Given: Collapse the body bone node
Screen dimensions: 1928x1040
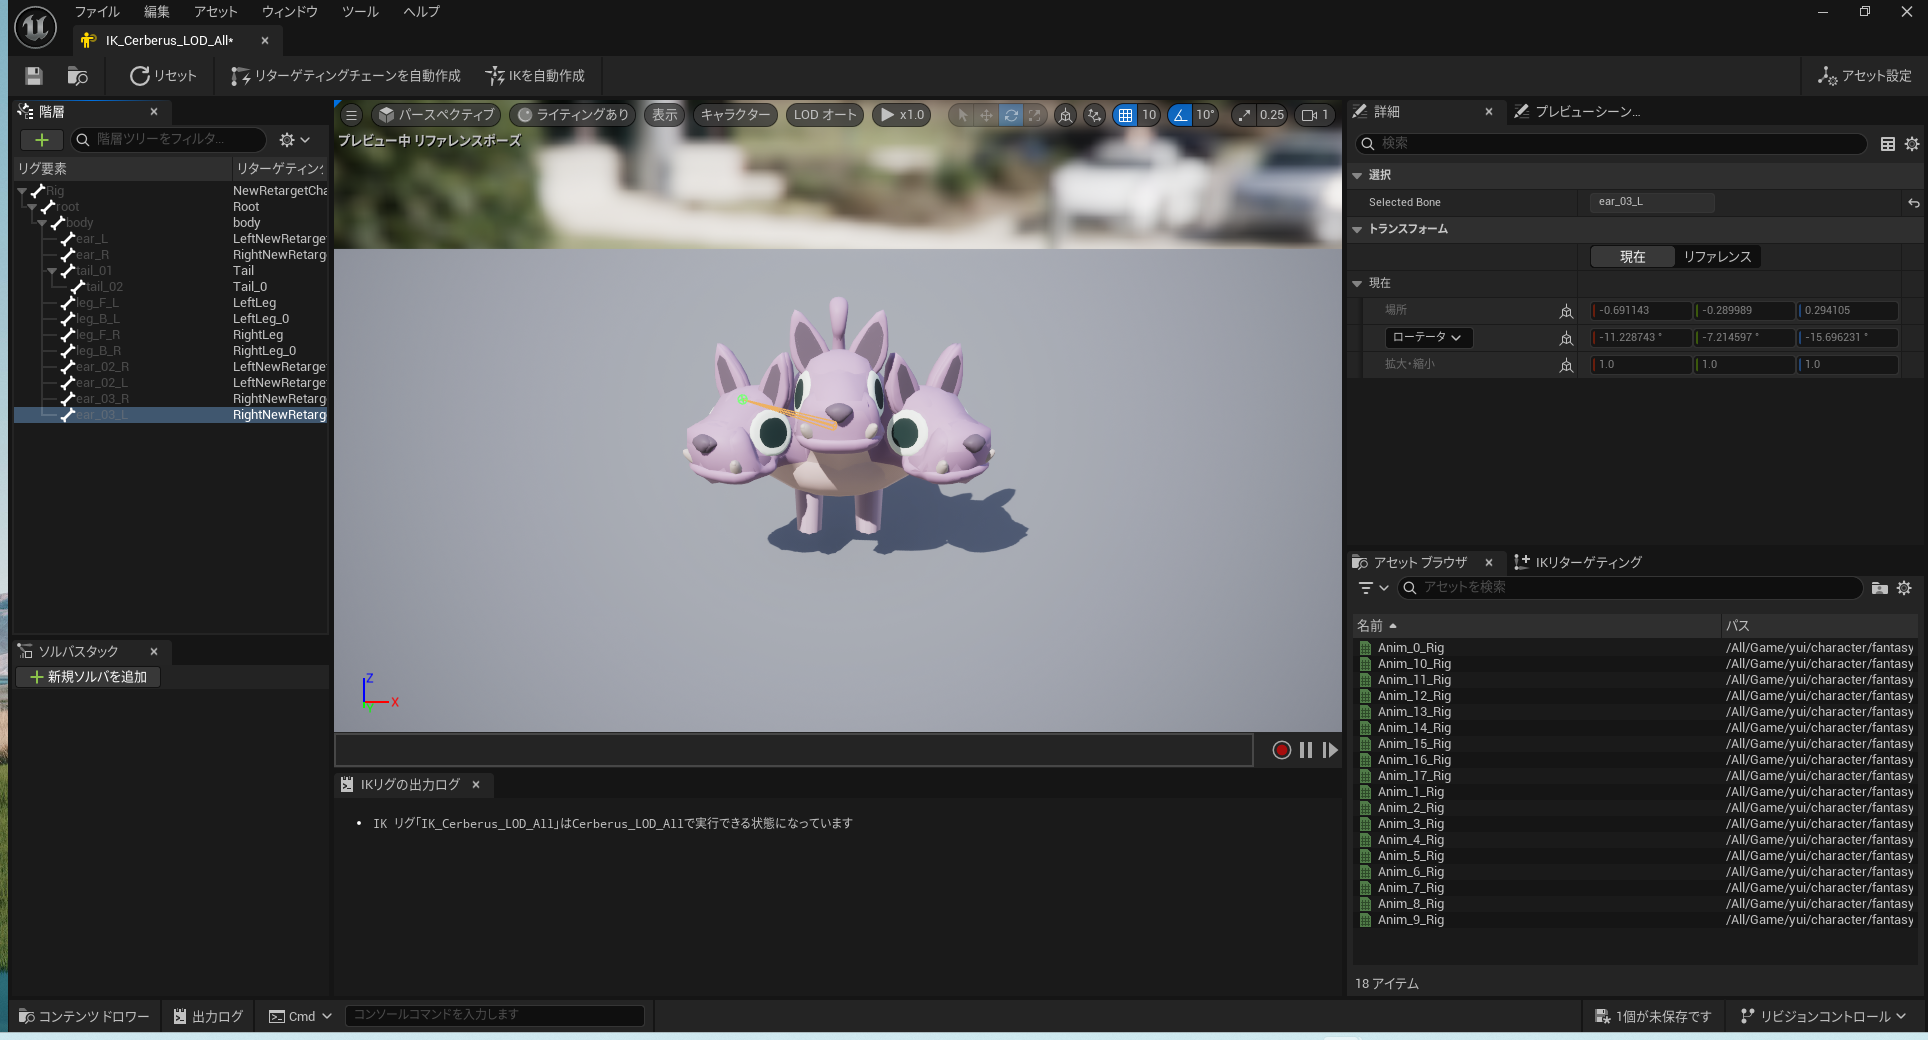Looking at the screenshot, I should (x=42, y=223).
